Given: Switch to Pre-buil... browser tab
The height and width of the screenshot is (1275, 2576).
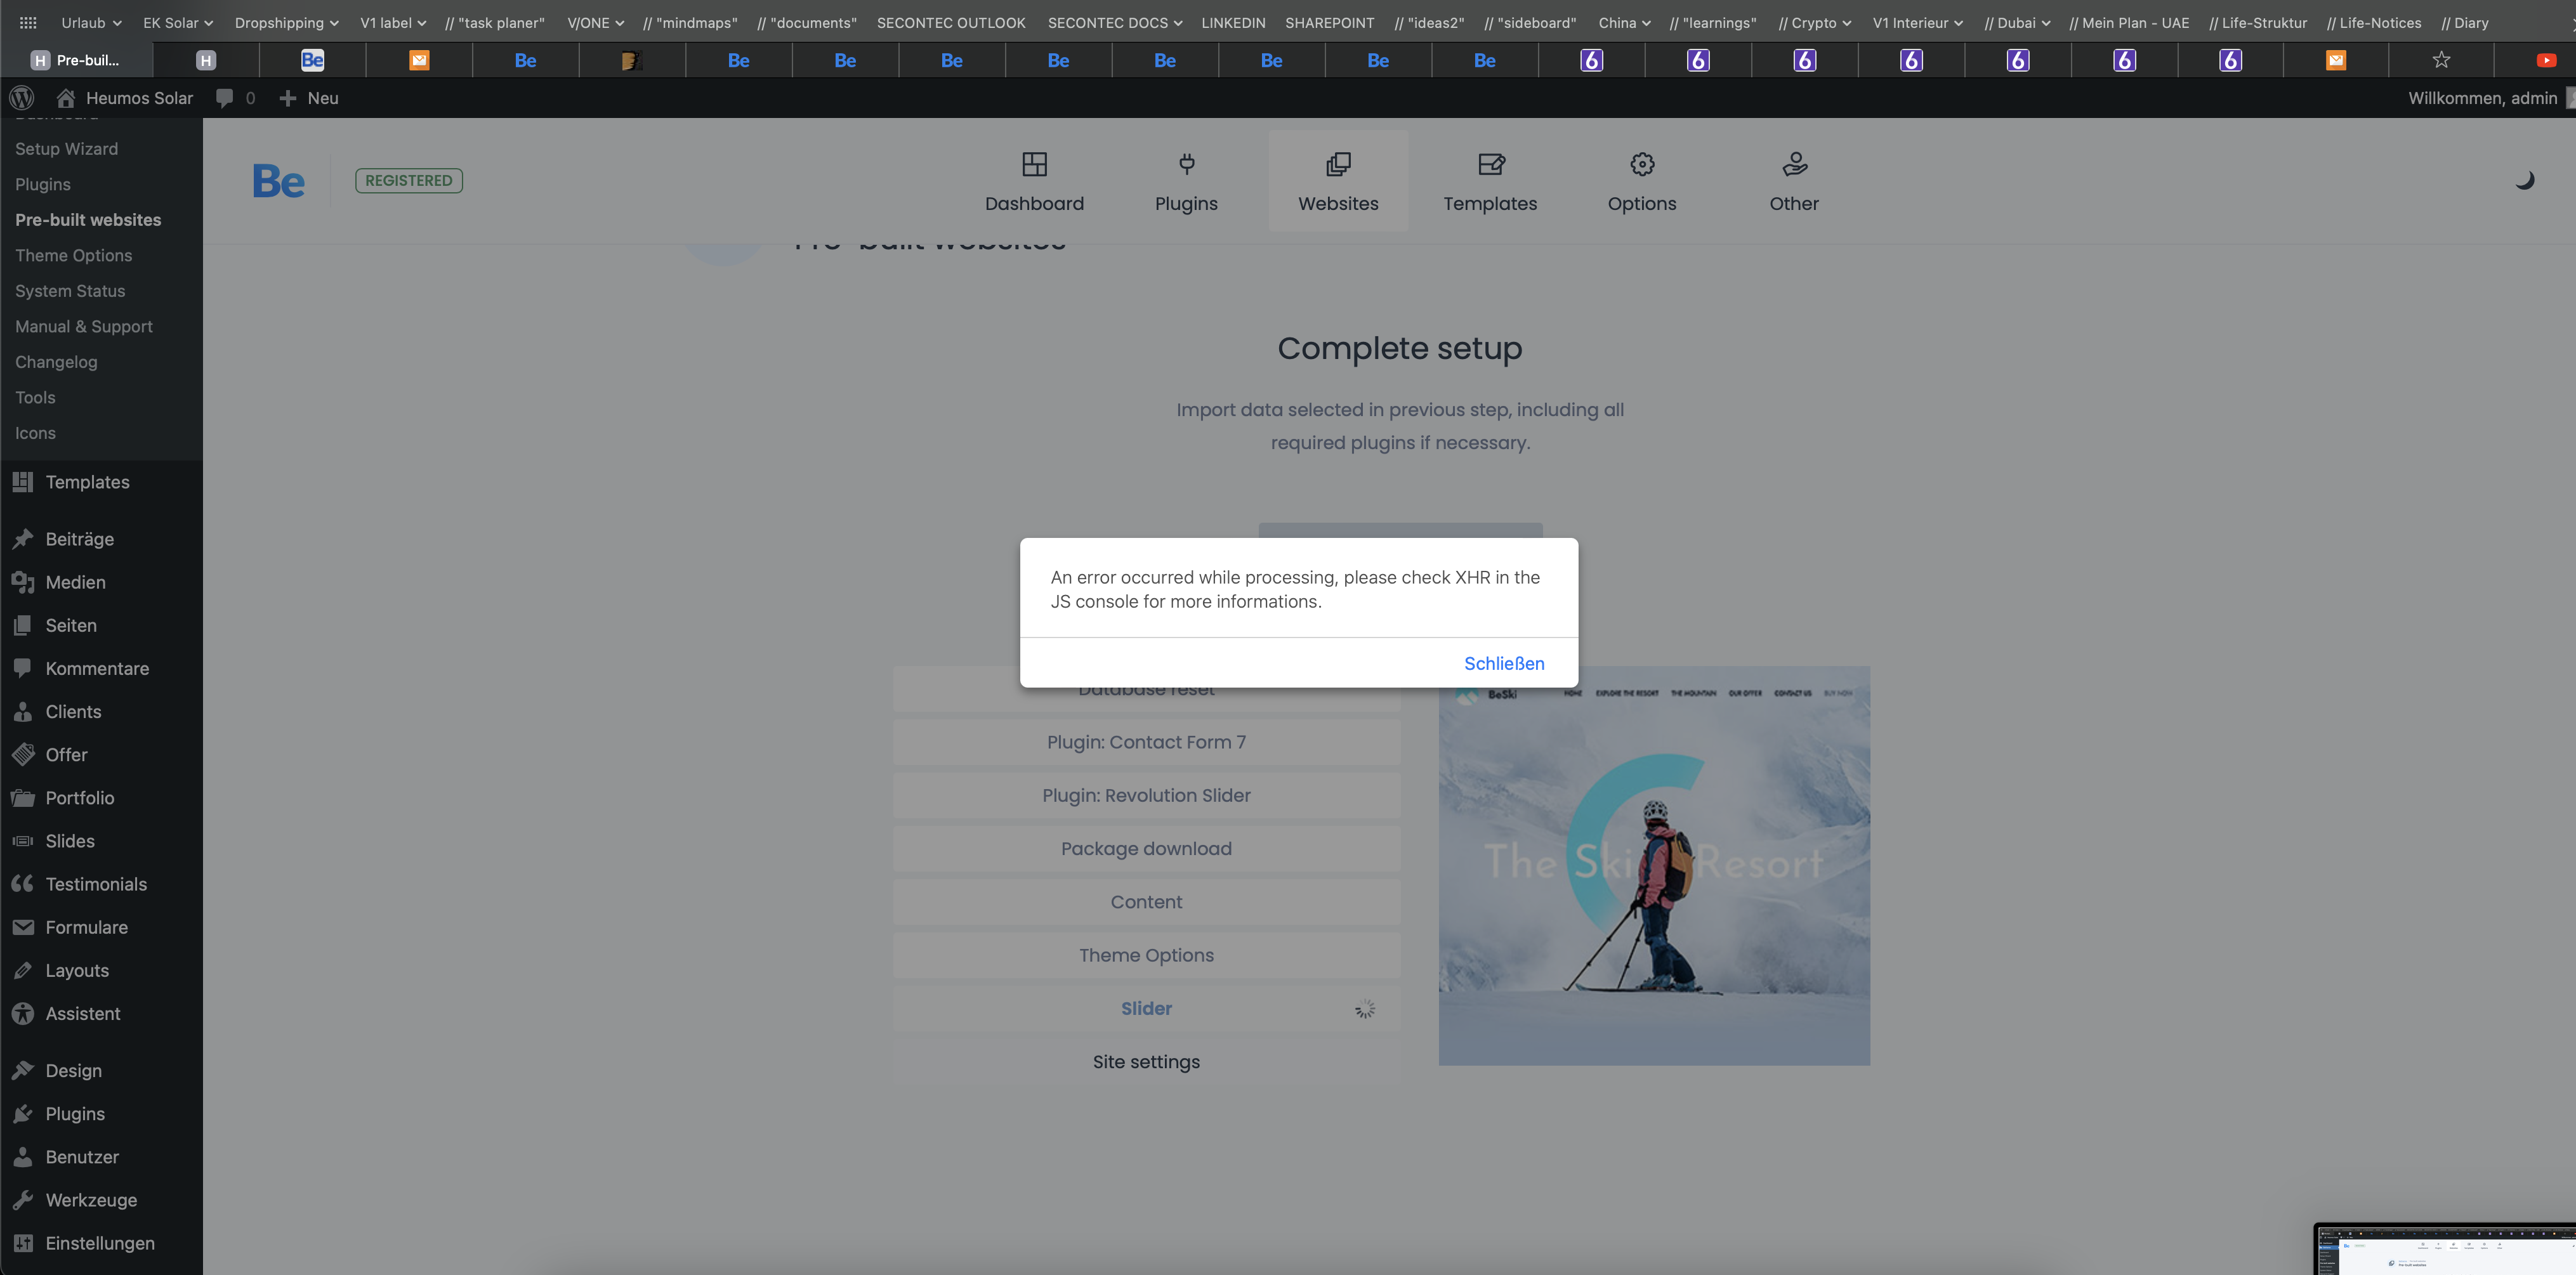Looking at the screenshot, I should pos(76,60).
